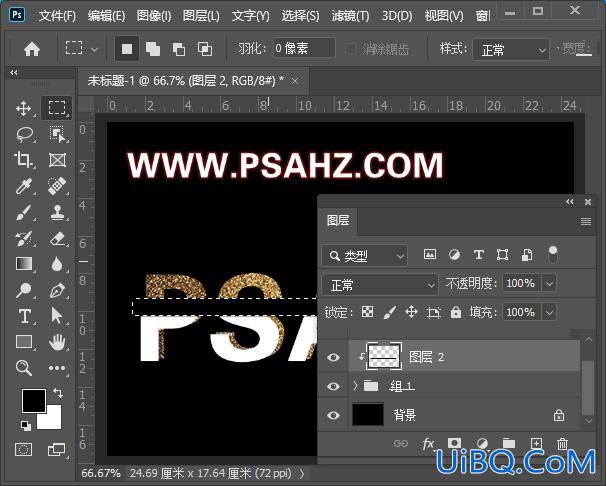The width and height of the screenshot is (606, 486).
Task: Filter layers by pixel layers icon
Action: [430, 254]
